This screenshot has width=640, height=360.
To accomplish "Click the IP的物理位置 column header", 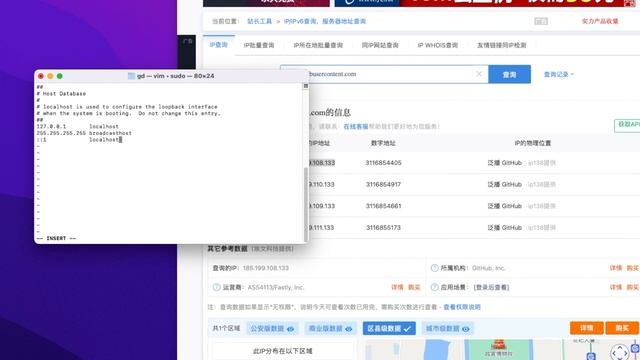I will click(x=533, y=143).
